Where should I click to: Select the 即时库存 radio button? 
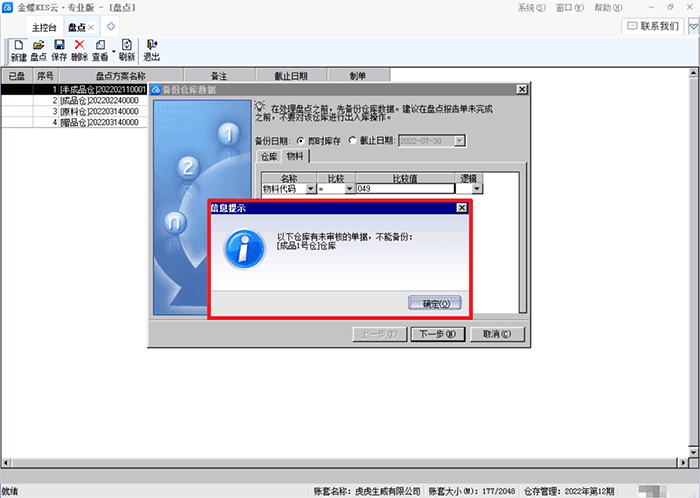click(x=300, y=141)
